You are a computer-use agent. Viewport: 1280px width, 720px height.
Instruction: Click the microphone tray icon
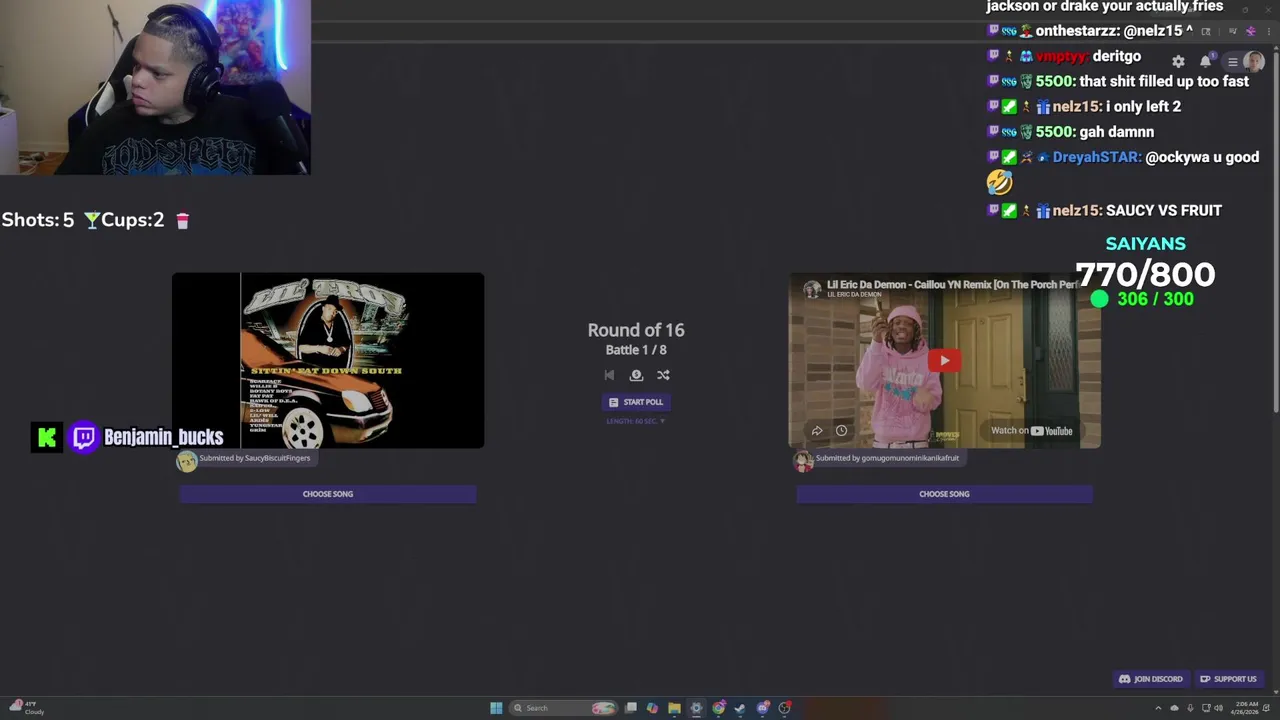tap(1190, 708)
